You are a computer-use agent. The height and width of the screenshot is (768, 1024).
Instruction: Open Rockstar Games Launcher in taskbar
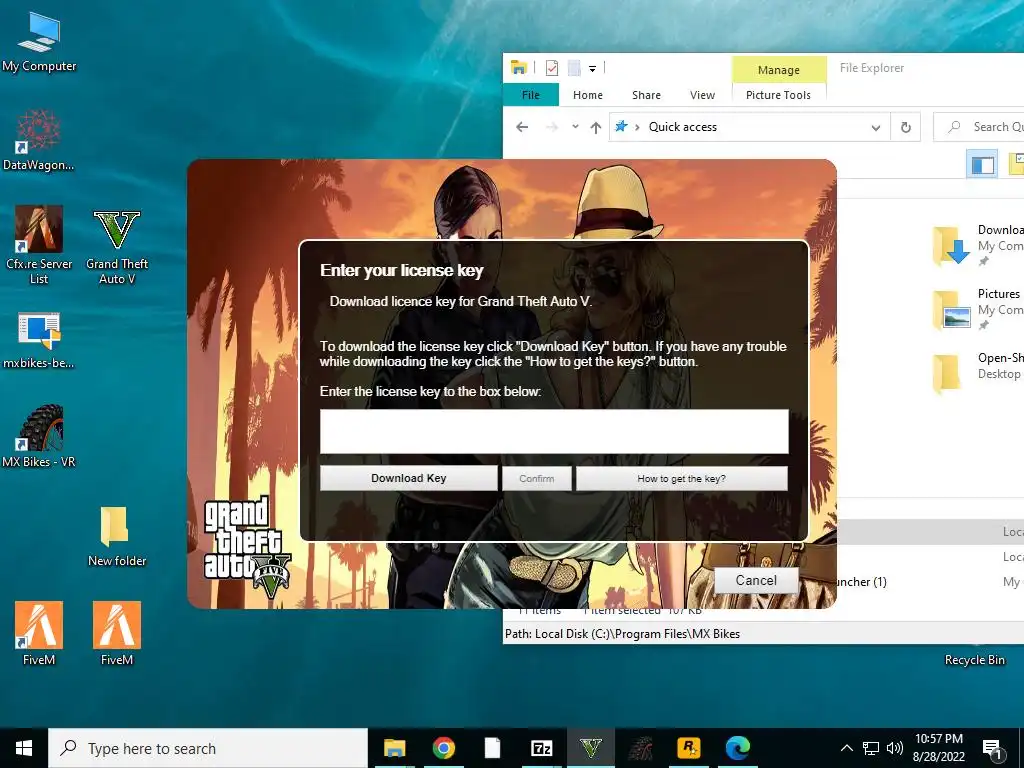[689, 748]
